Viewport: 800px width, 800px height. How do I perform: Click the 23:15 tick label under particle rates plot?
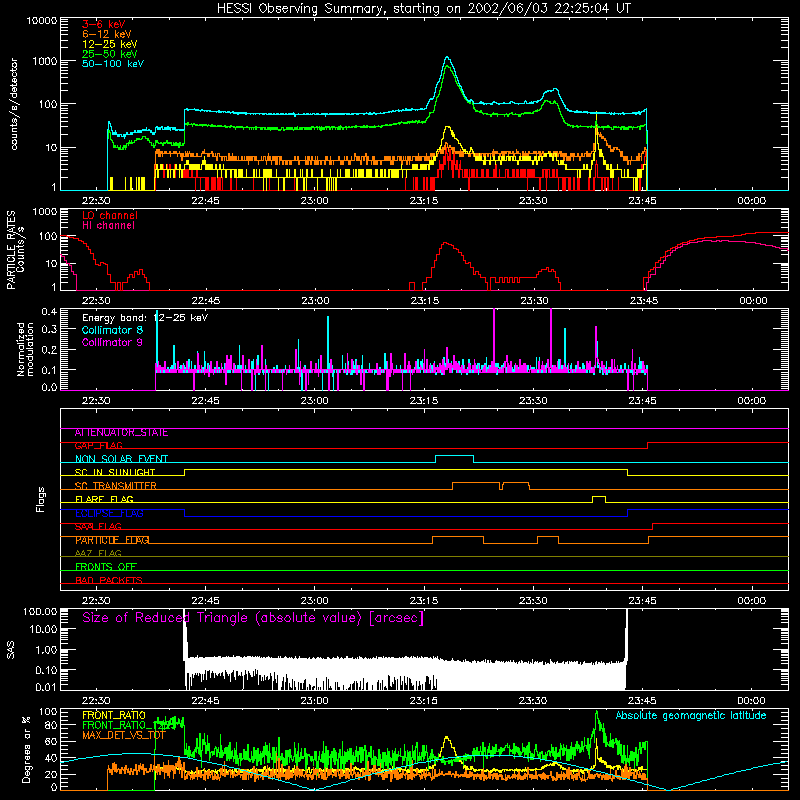point(424,301)
